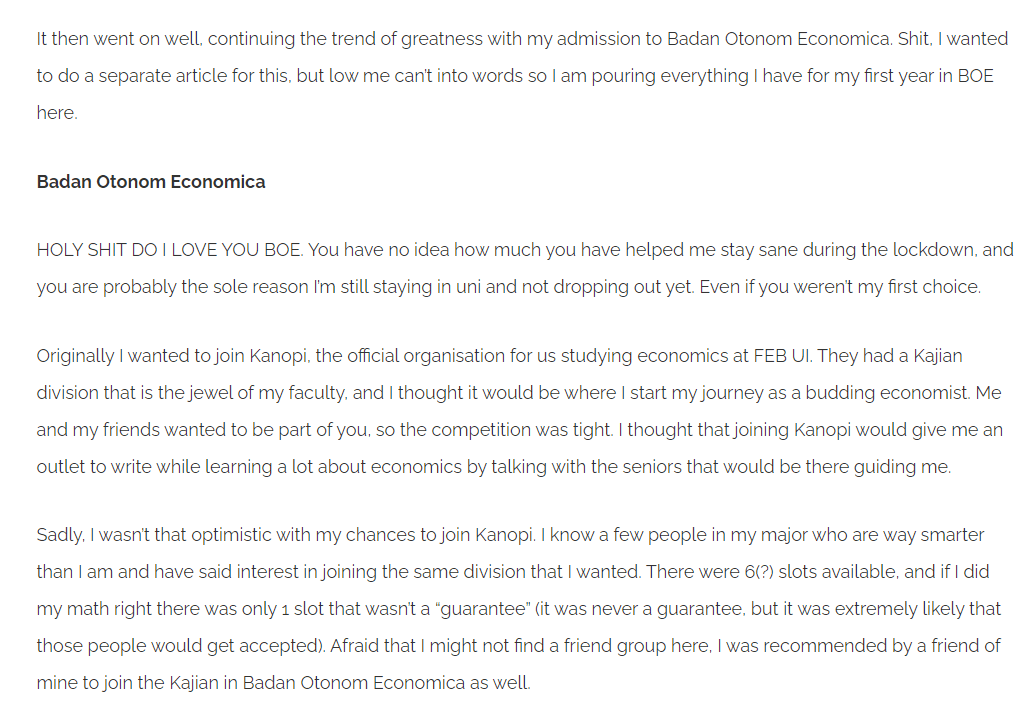Viewport: 1029px width, 725px height.
Task: Click the words "first choice"
Action: 930,287
